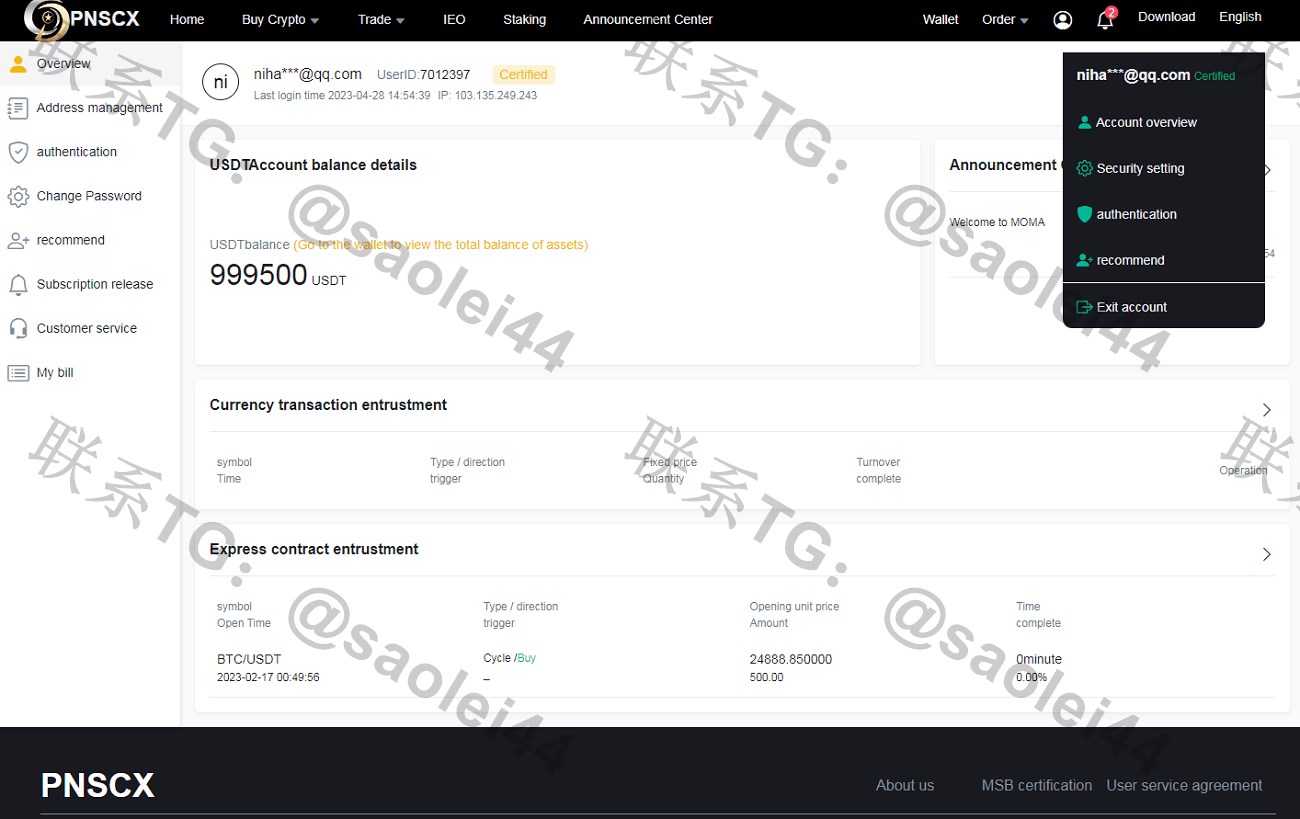The height and width of the screenshot is (819, 1300).
Task: Click the 'Cycle /Buy' direction text
Action: point(509,658)
